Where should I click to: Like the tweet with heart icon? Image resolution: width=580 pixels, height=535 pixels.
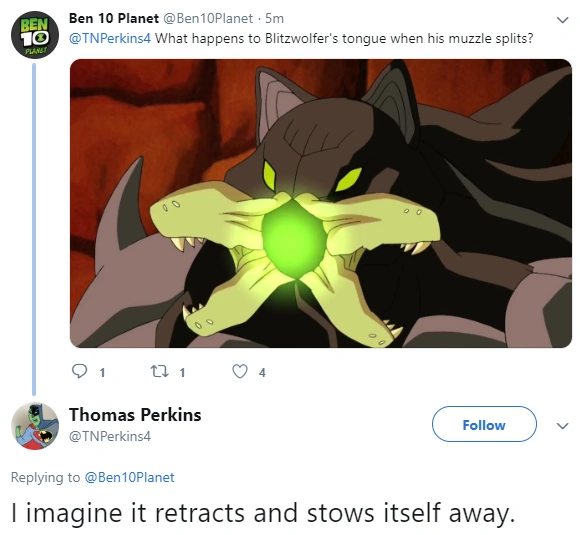tap(240, 371)
